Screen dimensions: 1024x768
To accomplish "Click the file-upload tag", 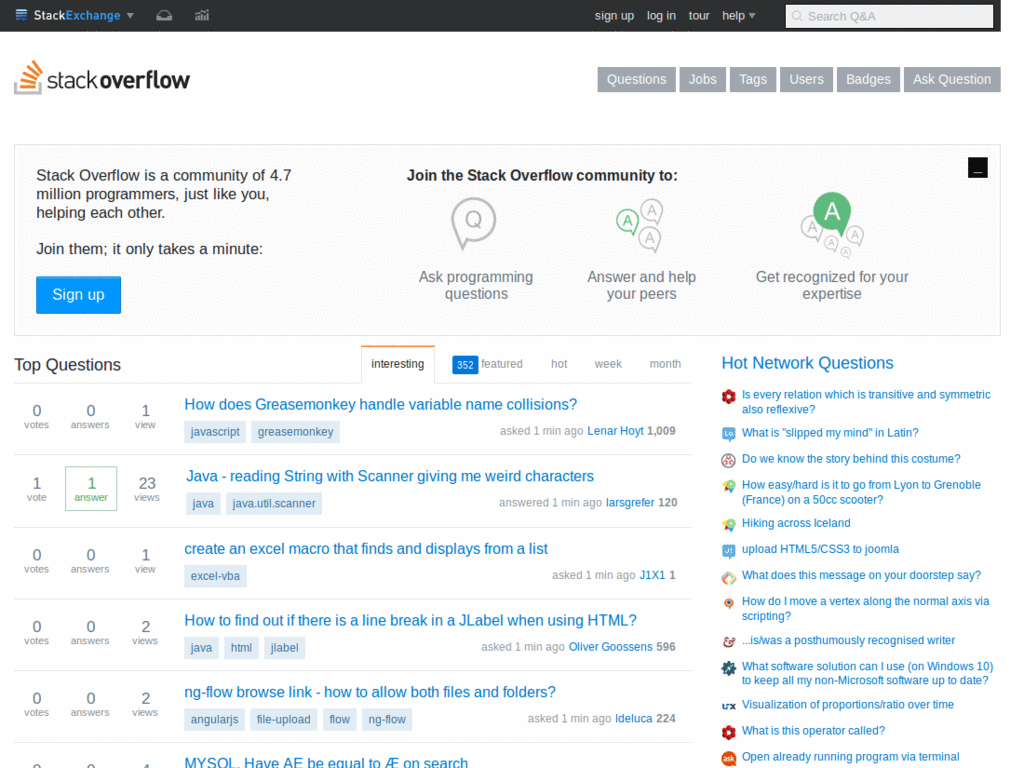I will [x=283, y=720].
